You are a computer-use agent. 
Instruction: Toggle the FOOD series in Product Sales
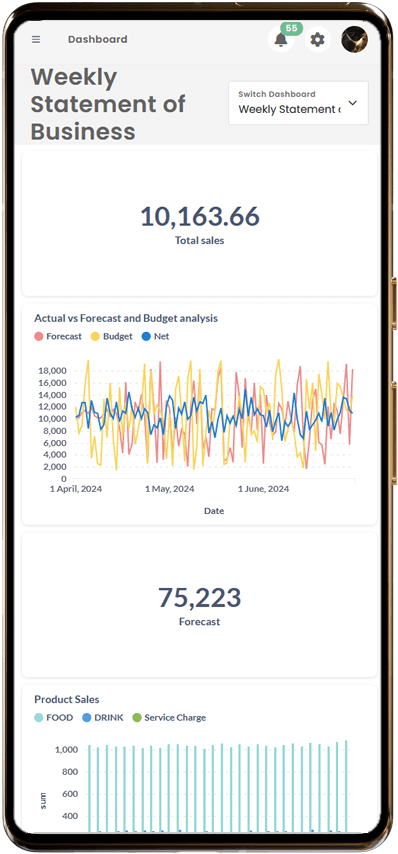(53, 718)
